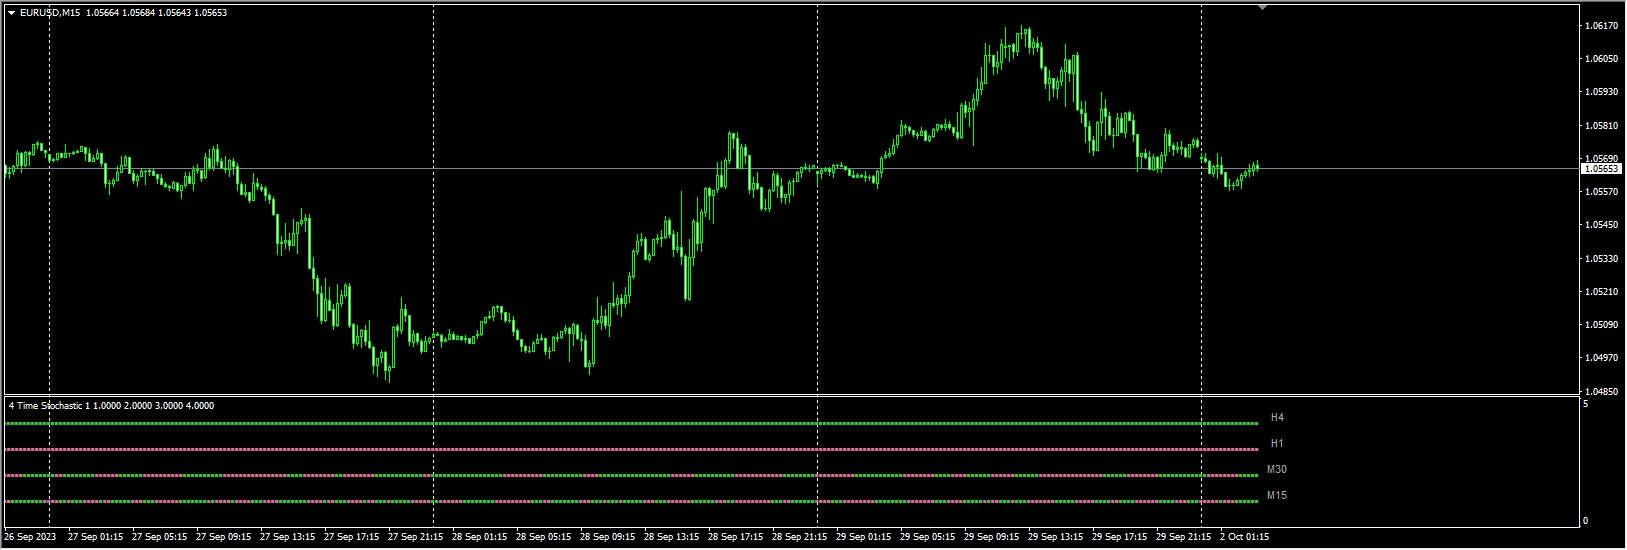
Task: Click the '28 Sep 05:15' time label
Action: coord(543,537)
